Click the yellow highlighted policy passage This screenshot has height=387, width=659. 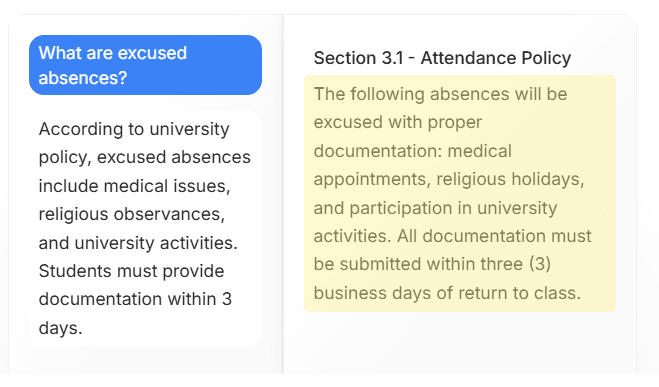click(x=460, y=194)
